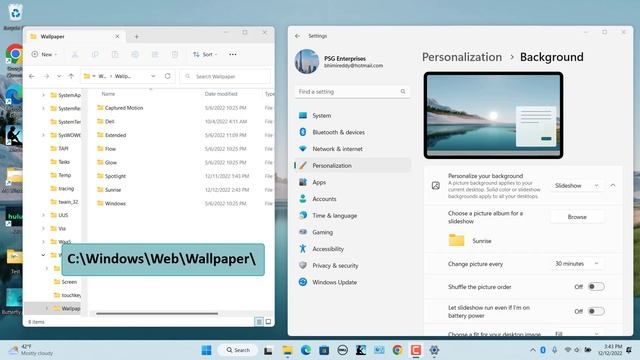Click the Paste icon in File Explorer toolbar

pos(115,54)
